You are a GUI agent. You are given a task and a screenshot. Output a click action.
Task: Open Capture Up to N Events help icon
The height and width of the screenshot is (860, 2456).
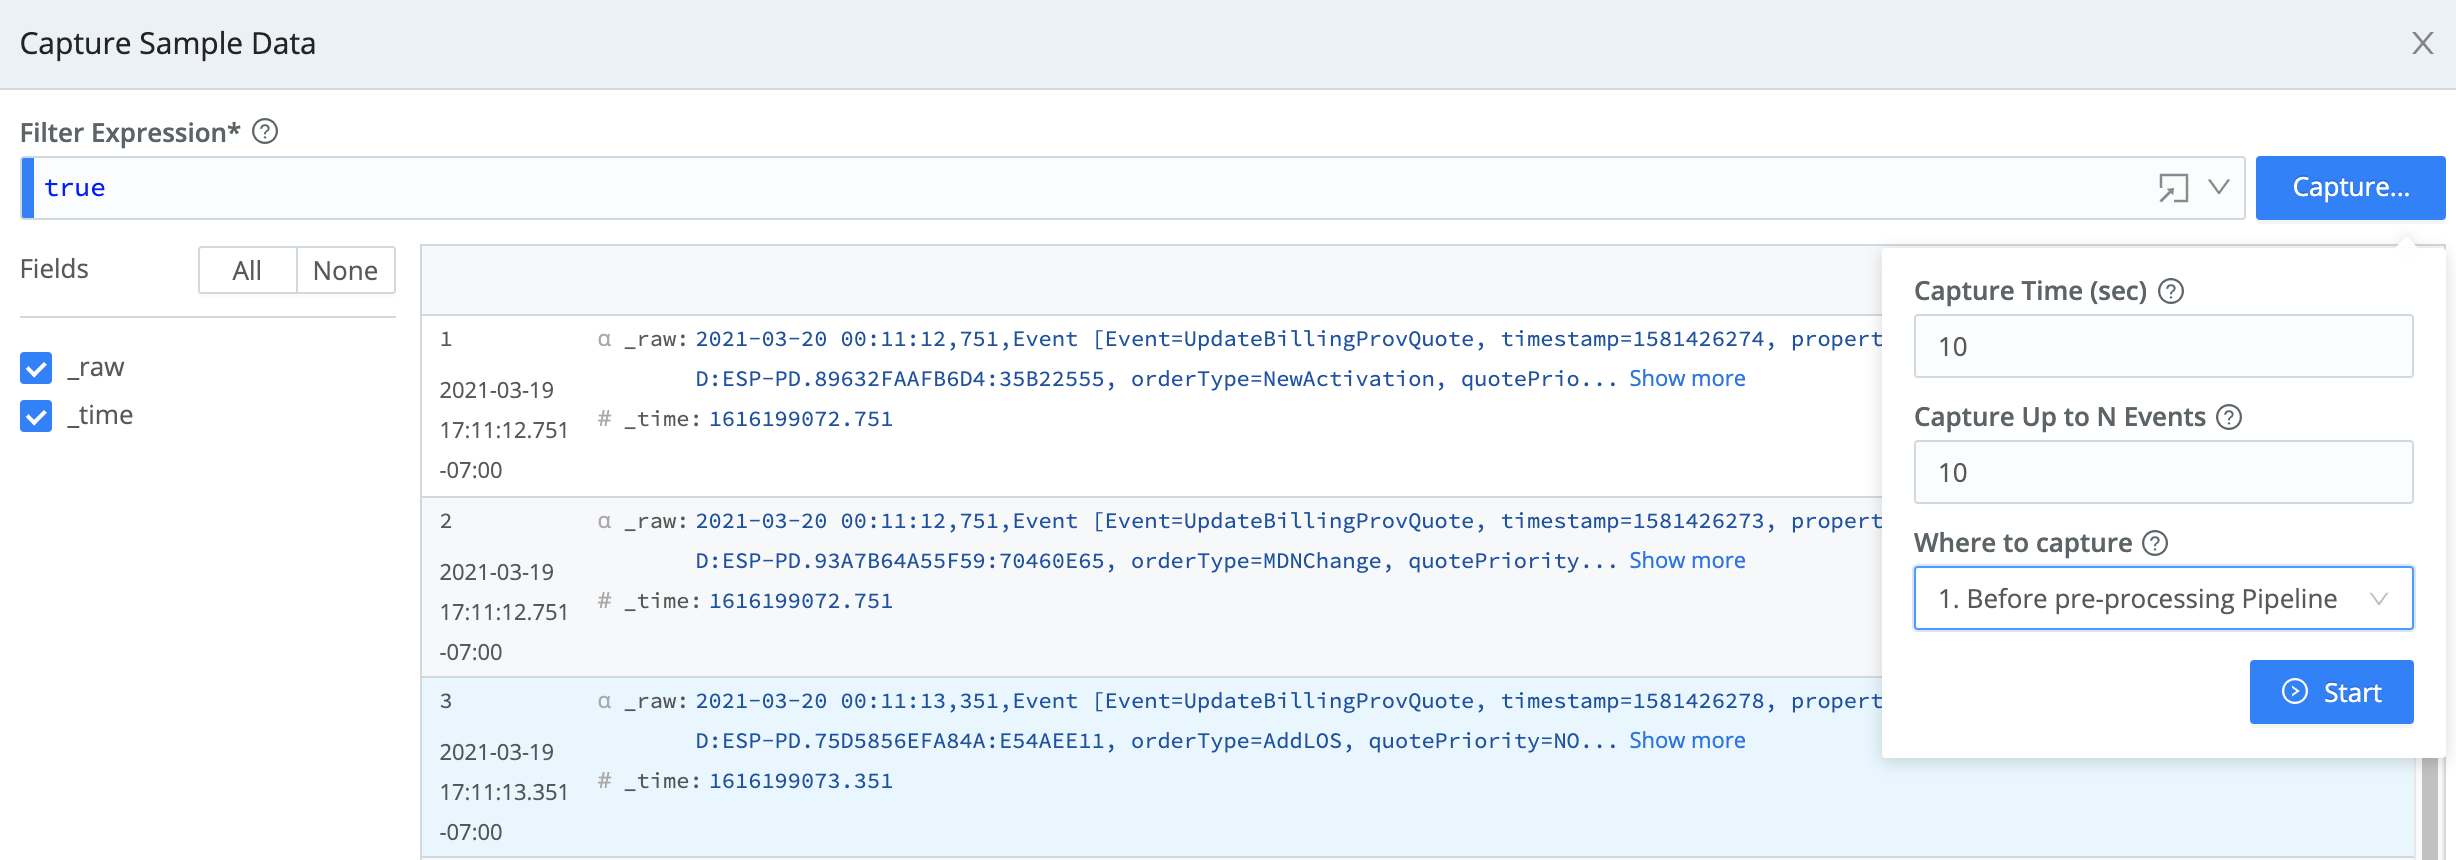tap(2229, 417)
